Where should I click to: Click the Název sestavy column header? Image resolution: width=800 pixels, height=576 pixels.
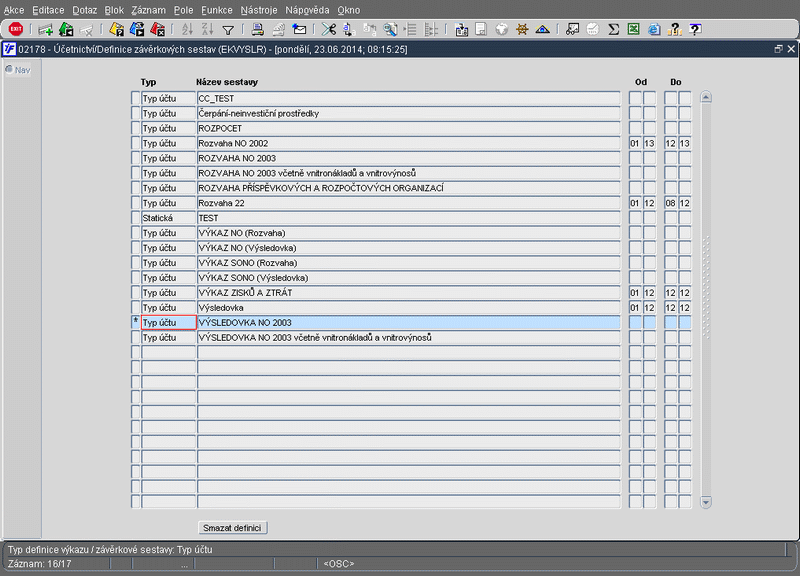(227, 82)
